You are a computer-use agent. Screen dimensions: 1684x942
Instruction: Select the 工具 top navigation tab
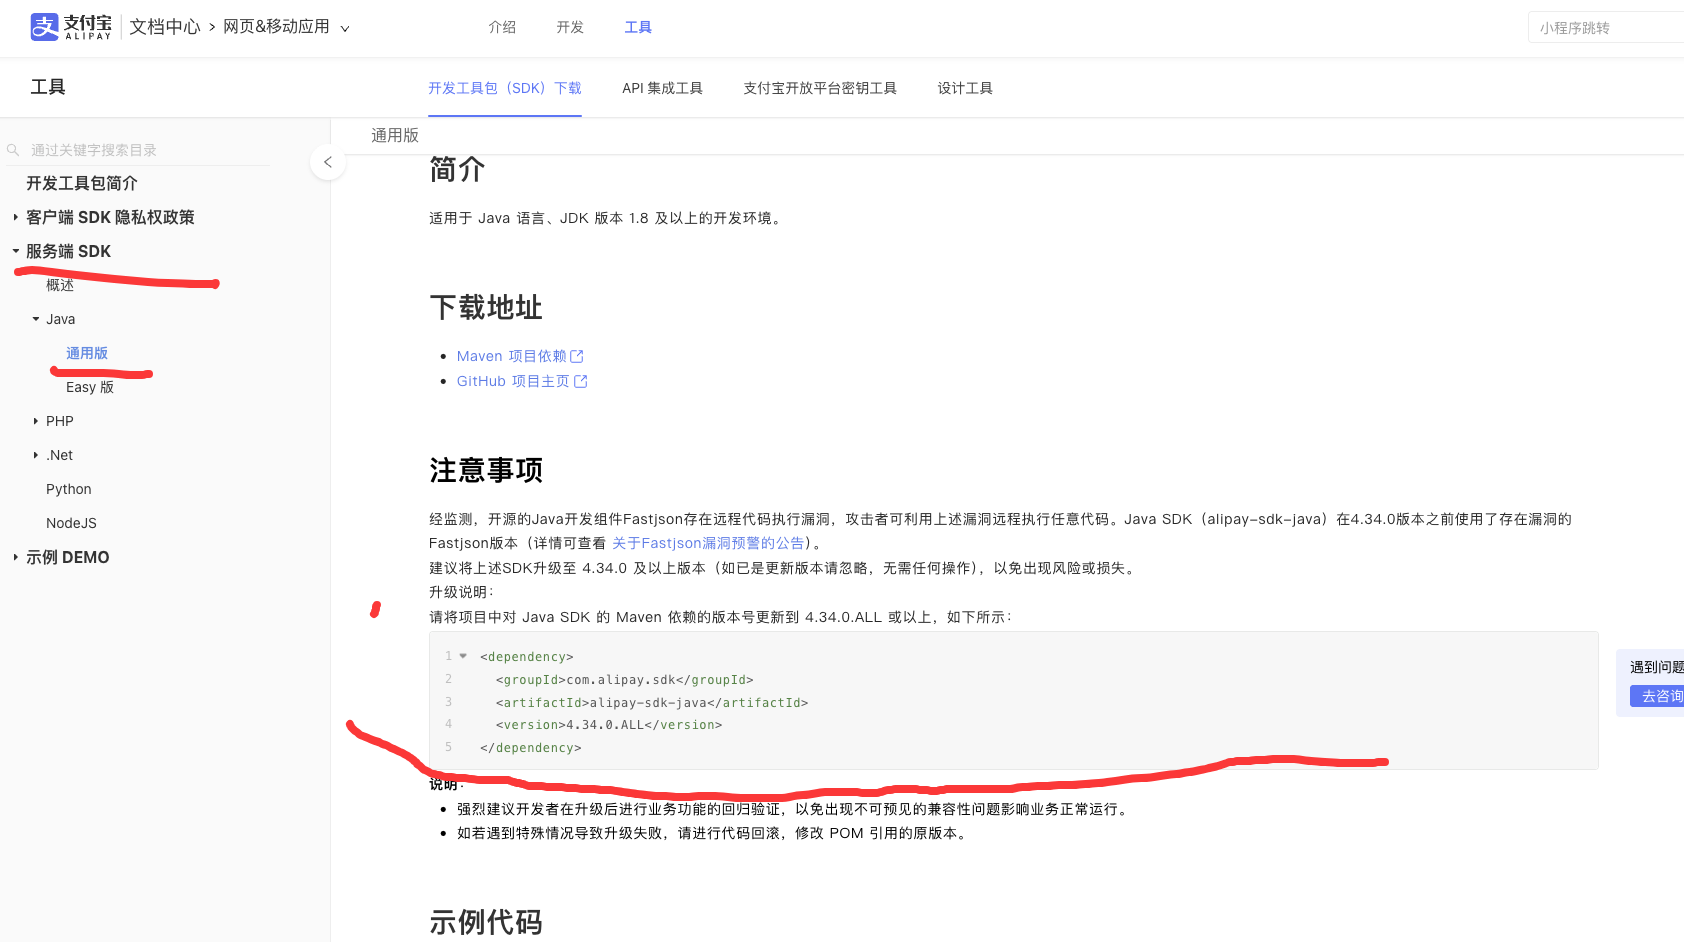(x=638, y=27)
